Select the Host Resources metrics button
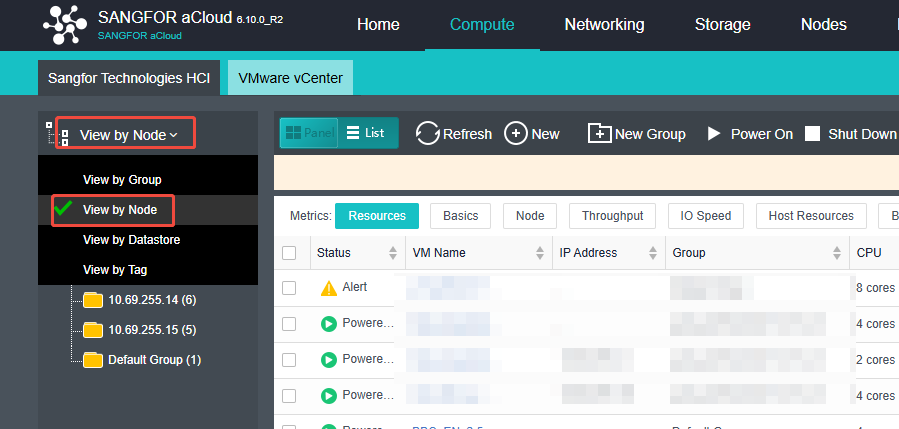This screenshot has height=429, width=899. point(811,216)
